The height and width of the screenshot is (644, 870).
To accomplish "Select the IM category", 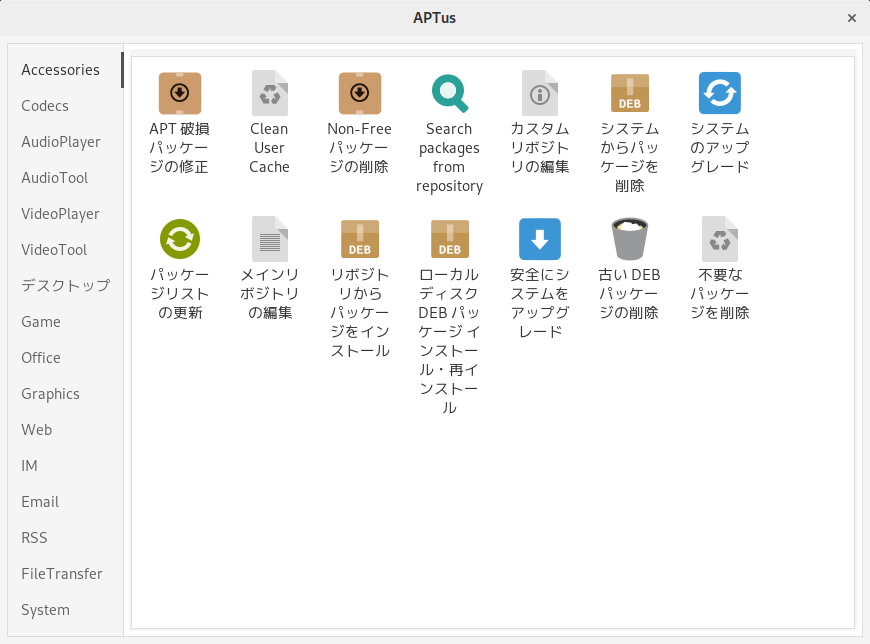I will click(65, 466).
